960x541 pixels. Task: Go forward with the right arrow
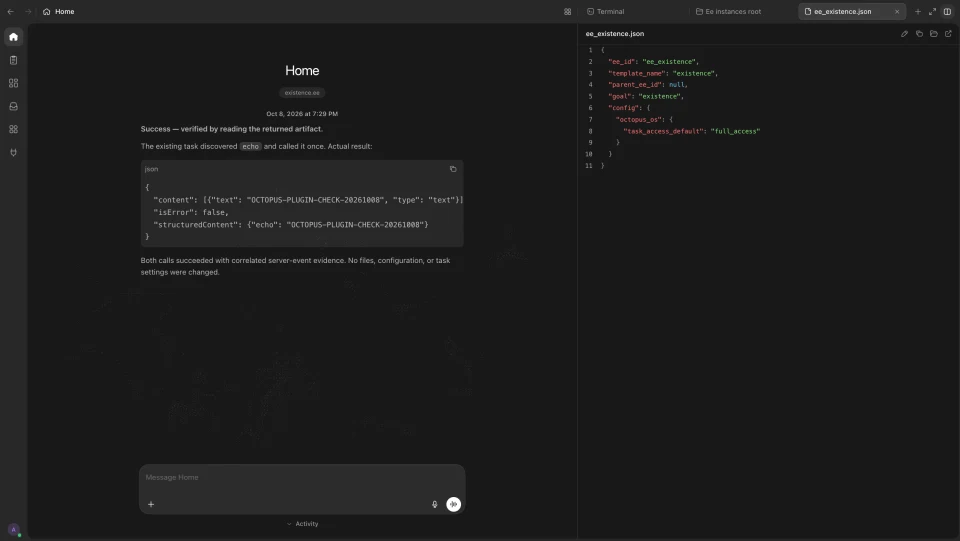click(x=28, y=12)
